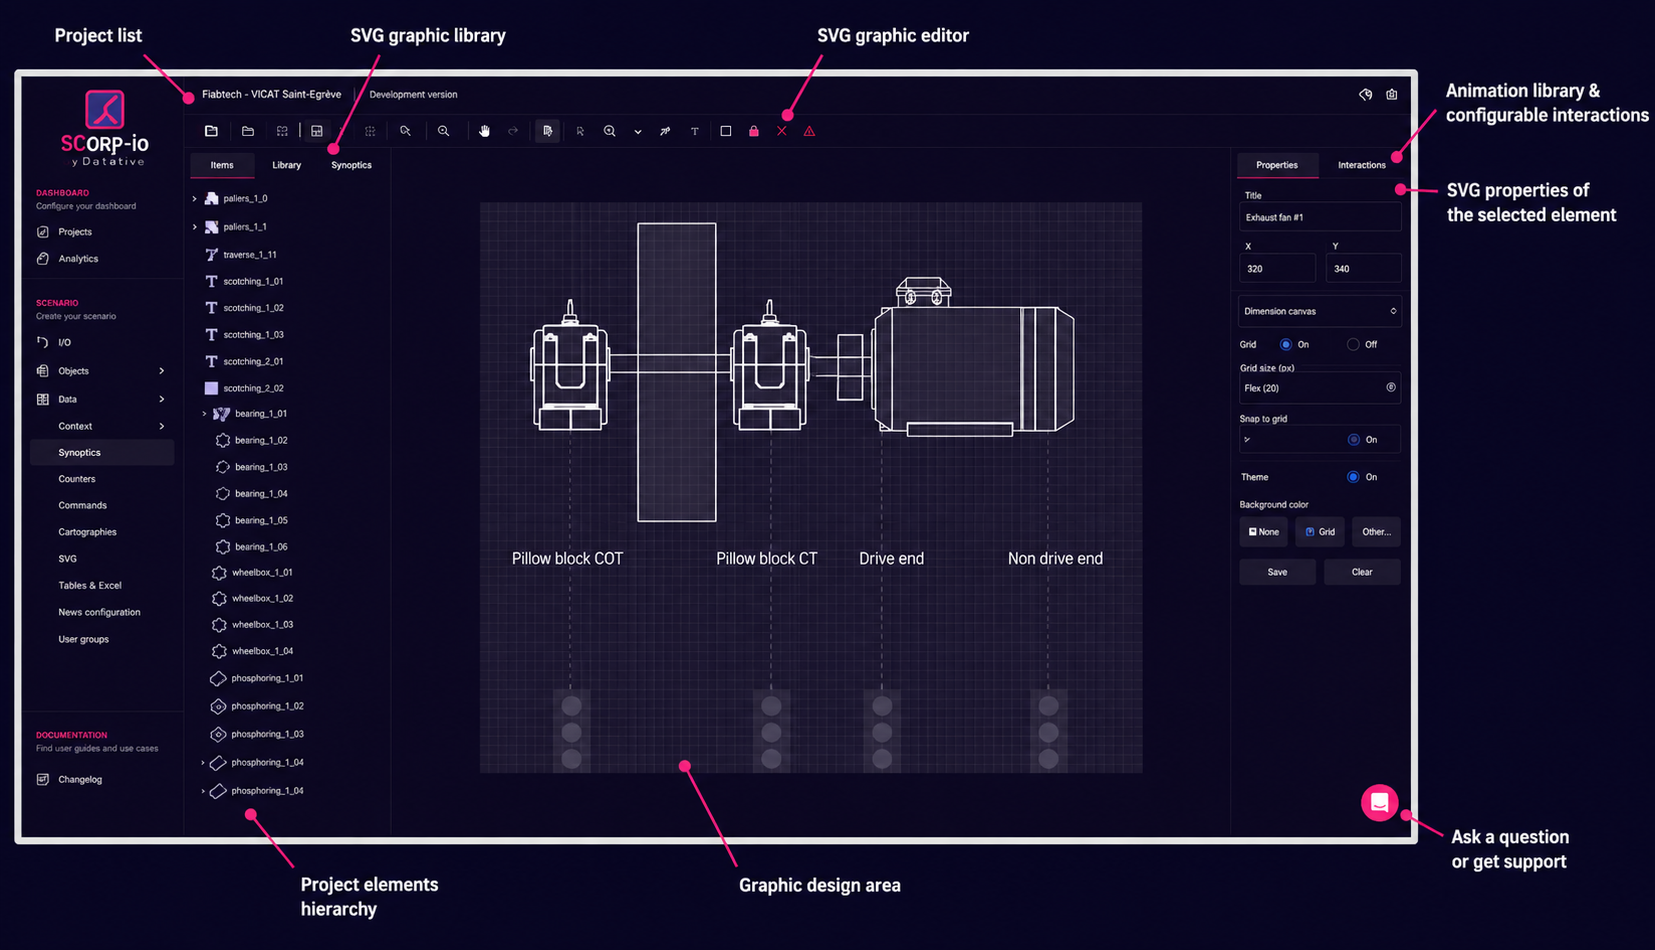Select the hand pan tool
This screenshot has height=950, width=1655.
pos(484,131)
